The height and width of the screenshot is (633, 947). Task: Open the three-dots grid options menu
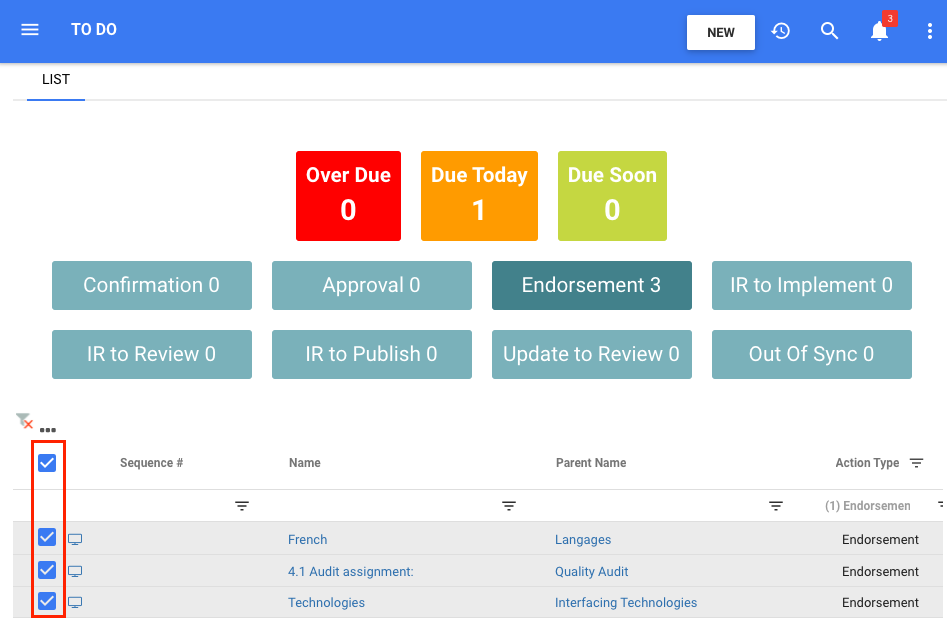[47, 430]
